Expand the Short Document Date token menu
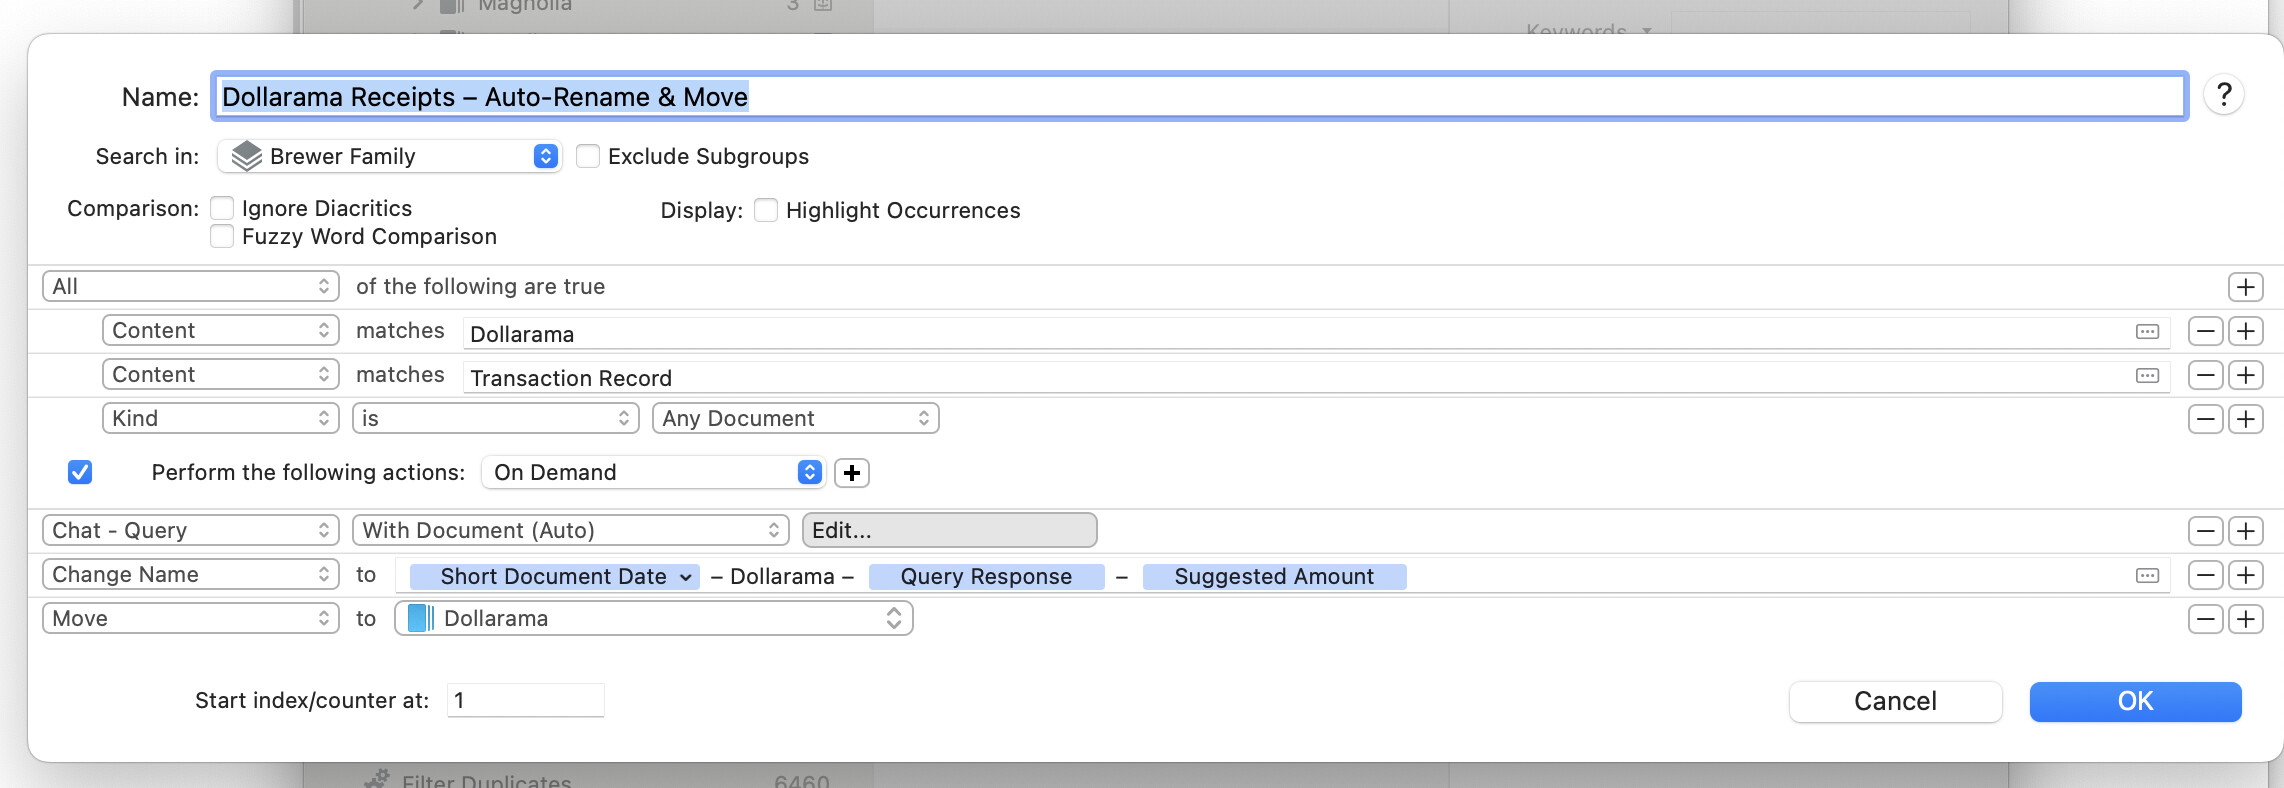The height and width of the screenshot is (788, 2284). 686,577
